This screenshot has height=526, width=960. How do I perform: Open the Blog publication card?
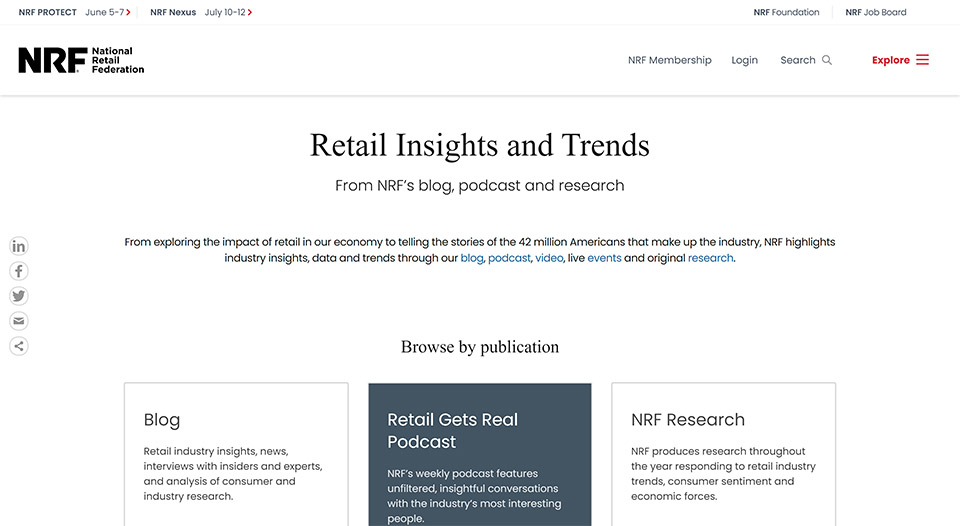click(236, 454)
